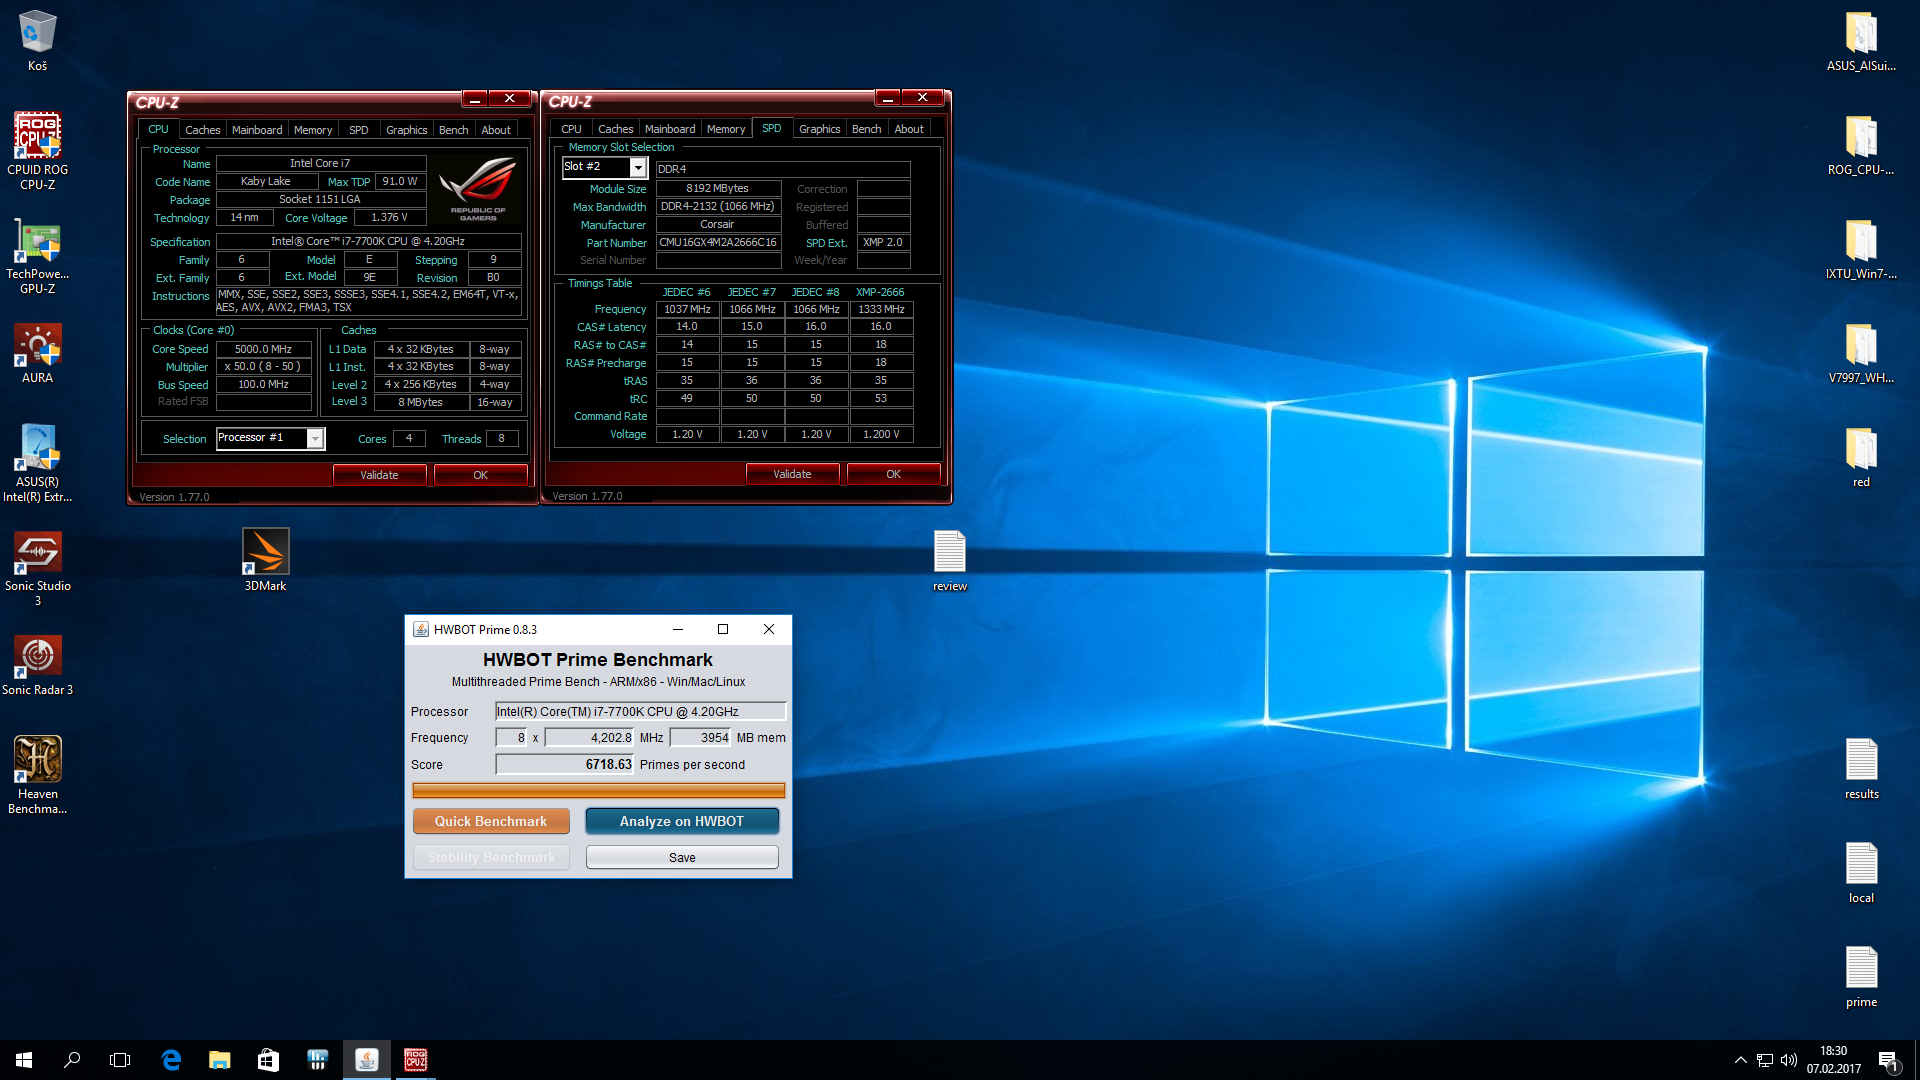Launch Sonic Studio 3 shortcut

[x=37, y=567]
